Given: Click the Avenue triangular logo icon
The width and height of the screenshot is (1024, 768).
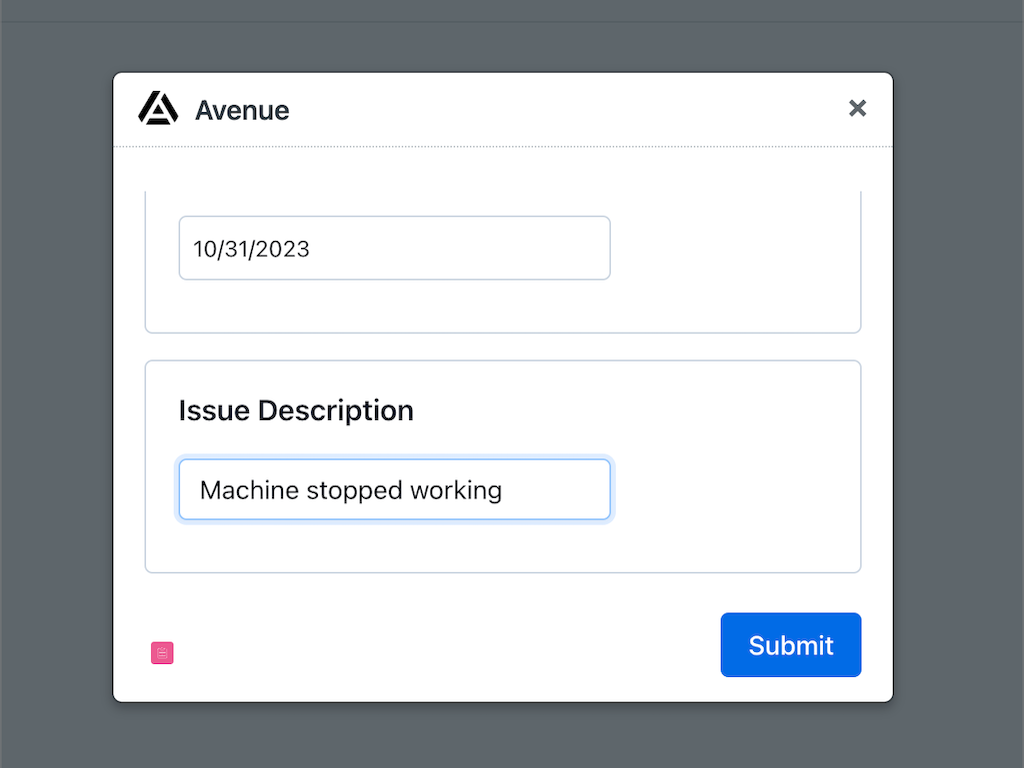Looking at the screenshot, I should click(158, 108).
